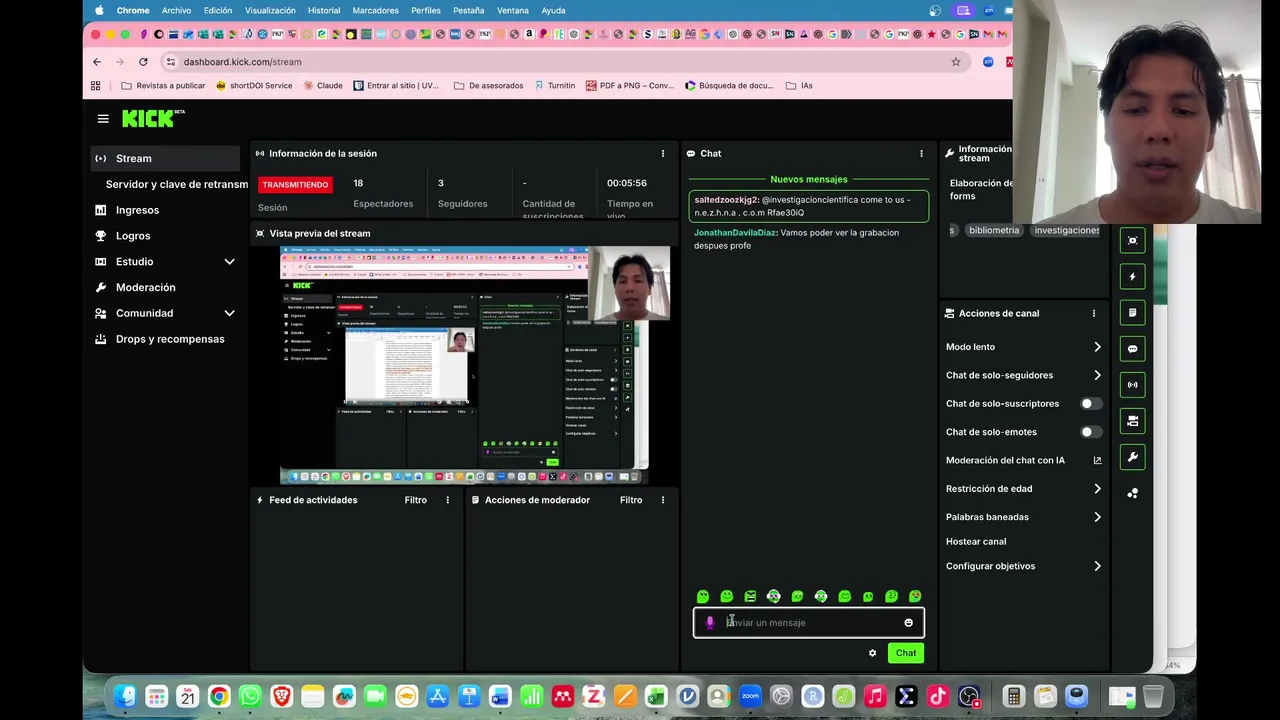The image size is (1280, 720).
Task: Select Stream in sidebar
Action: (165, 158)
